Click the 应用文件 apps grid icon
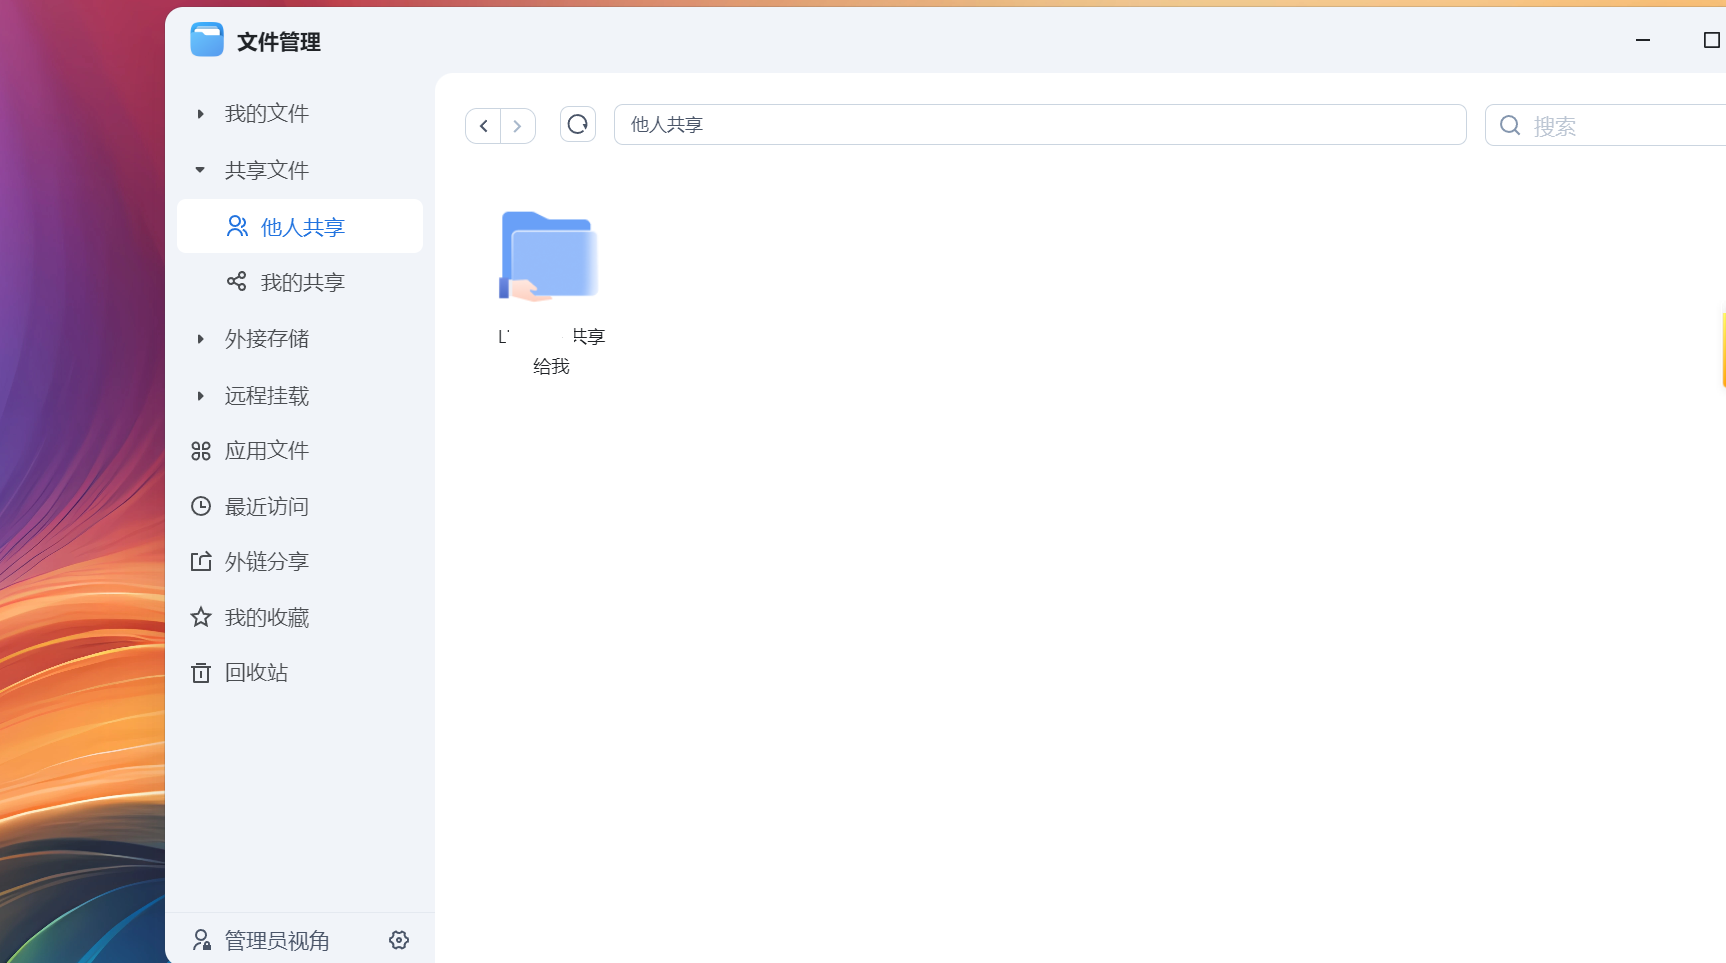 (x=201, y=451)
